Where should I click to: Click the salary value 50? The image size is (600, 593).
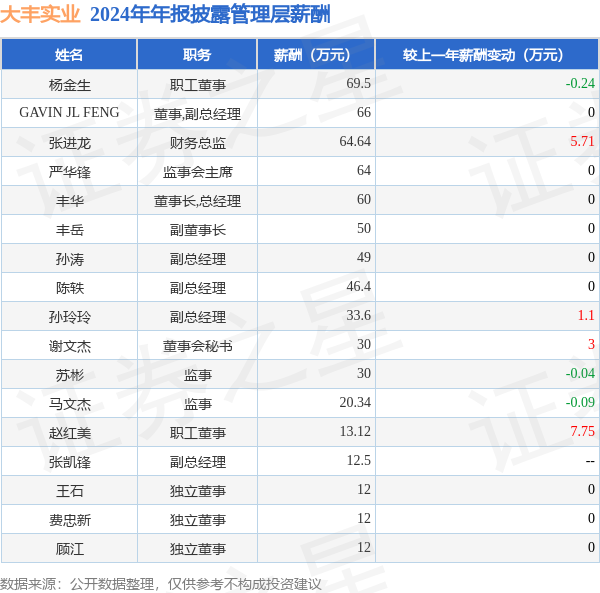pyautogui.click(x=364, y=228)
